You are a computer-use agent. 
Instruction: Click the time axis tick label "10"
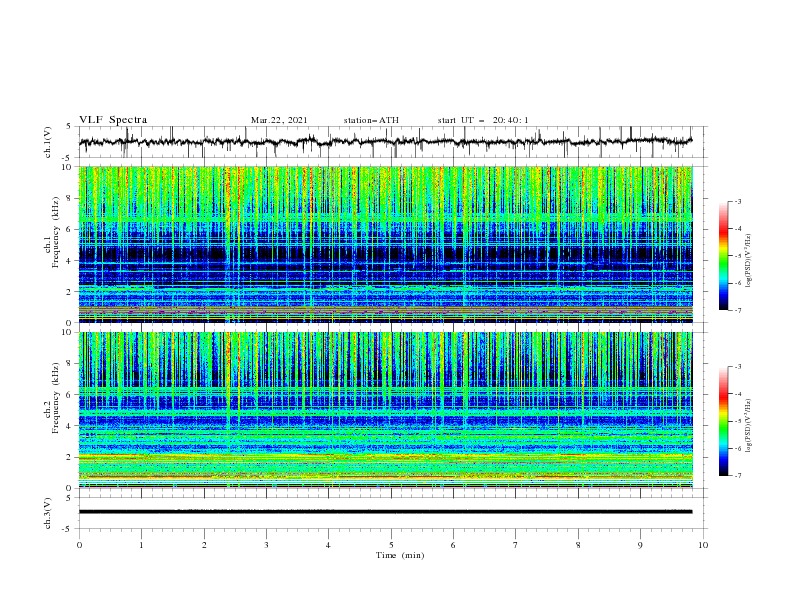coord(703,545)
